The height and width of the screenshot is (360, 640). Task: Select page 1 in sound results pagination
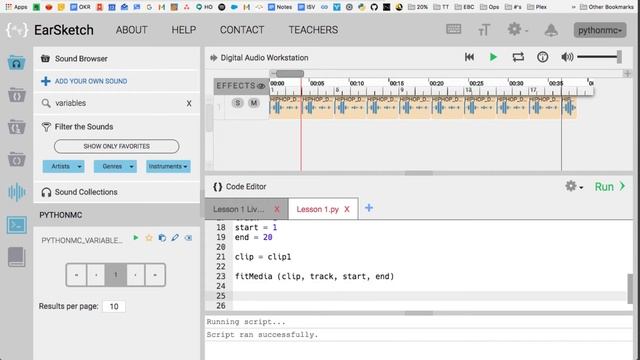pos(116,275)
